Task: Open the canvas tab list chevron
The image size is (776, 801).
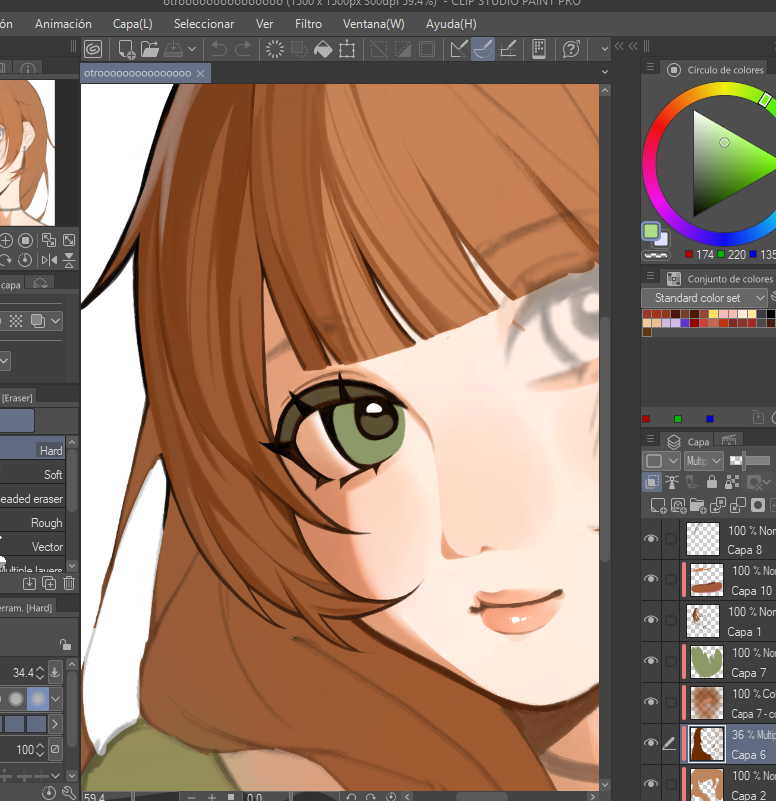Action: [x=605, y=72]
